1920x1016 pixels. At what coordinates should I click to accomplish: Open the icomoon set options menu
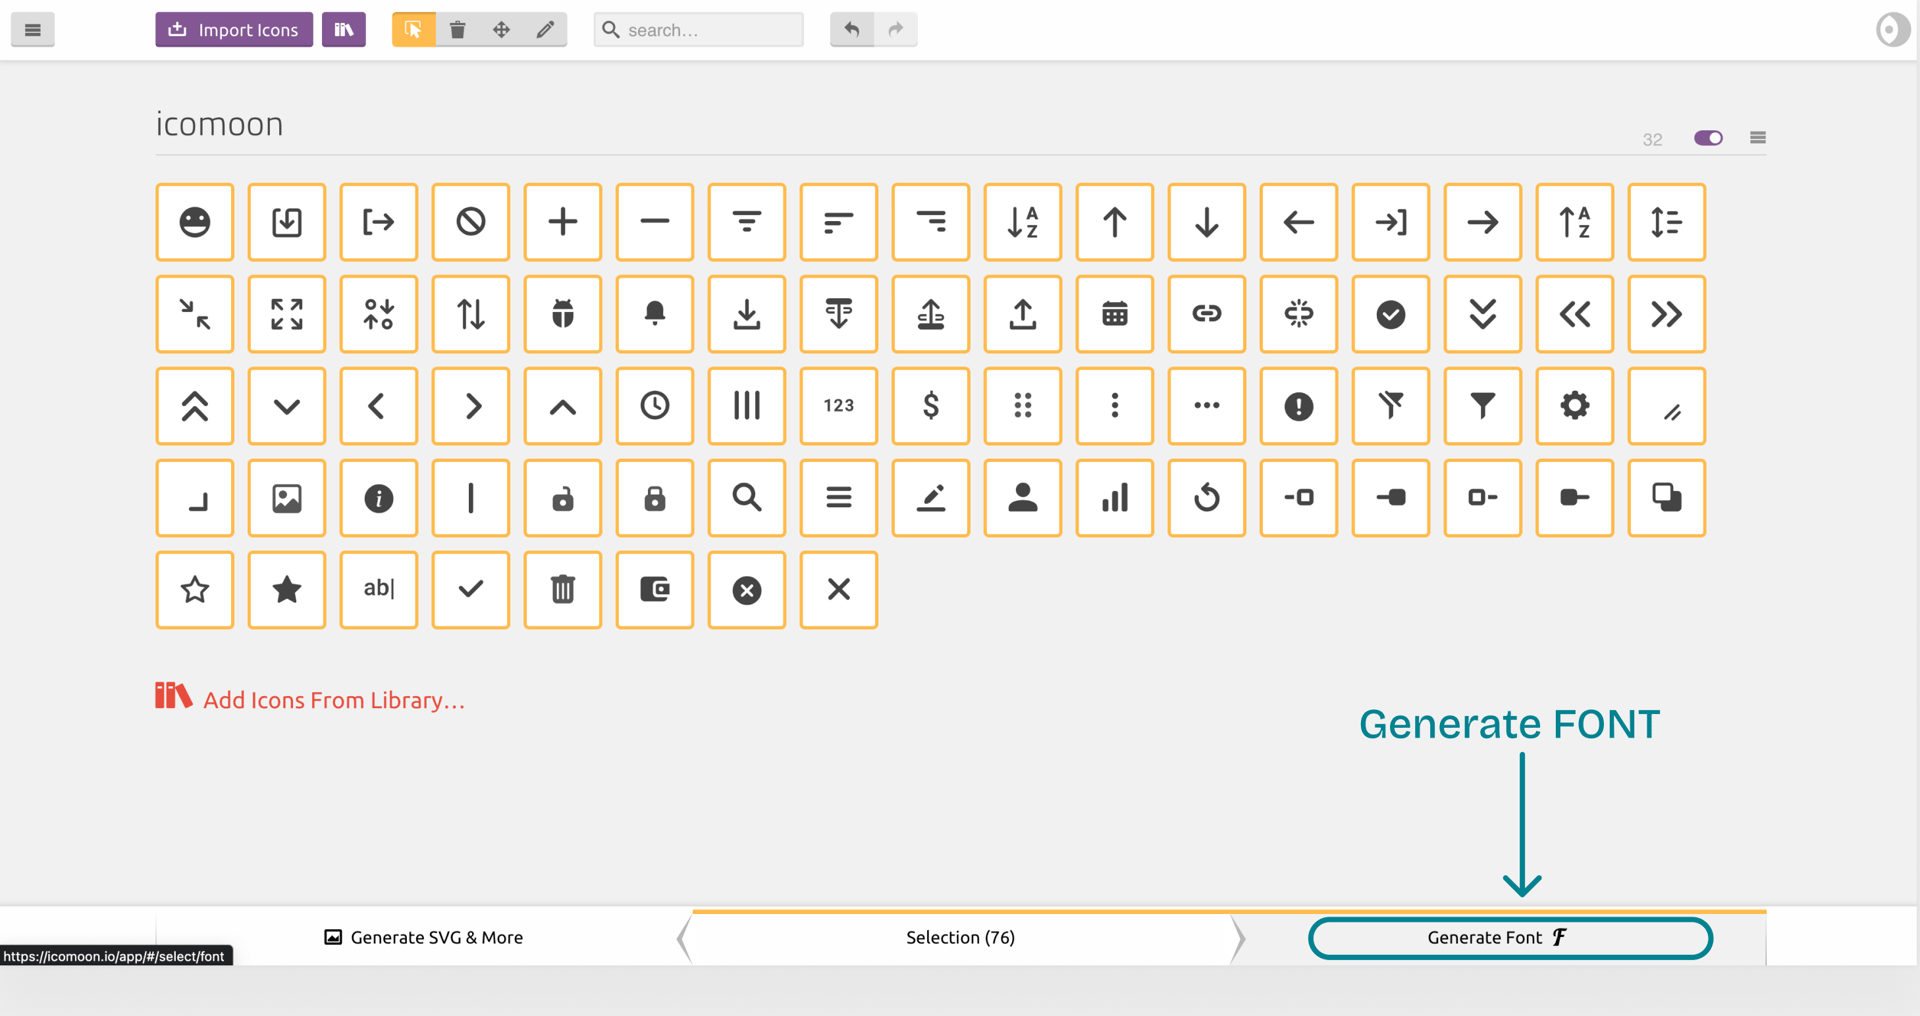1757,138
